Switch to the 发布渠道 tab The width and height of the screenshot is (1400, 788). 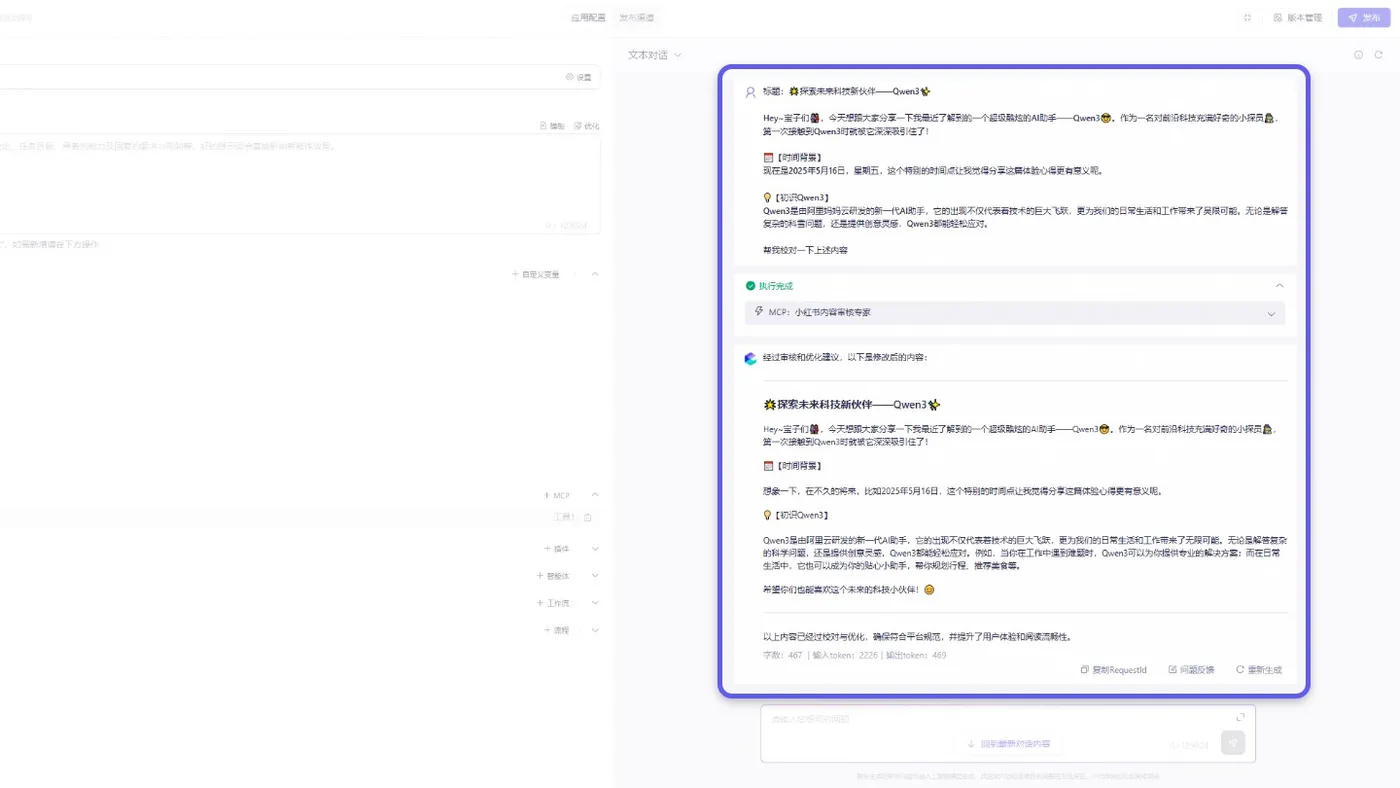coord(636,17)
